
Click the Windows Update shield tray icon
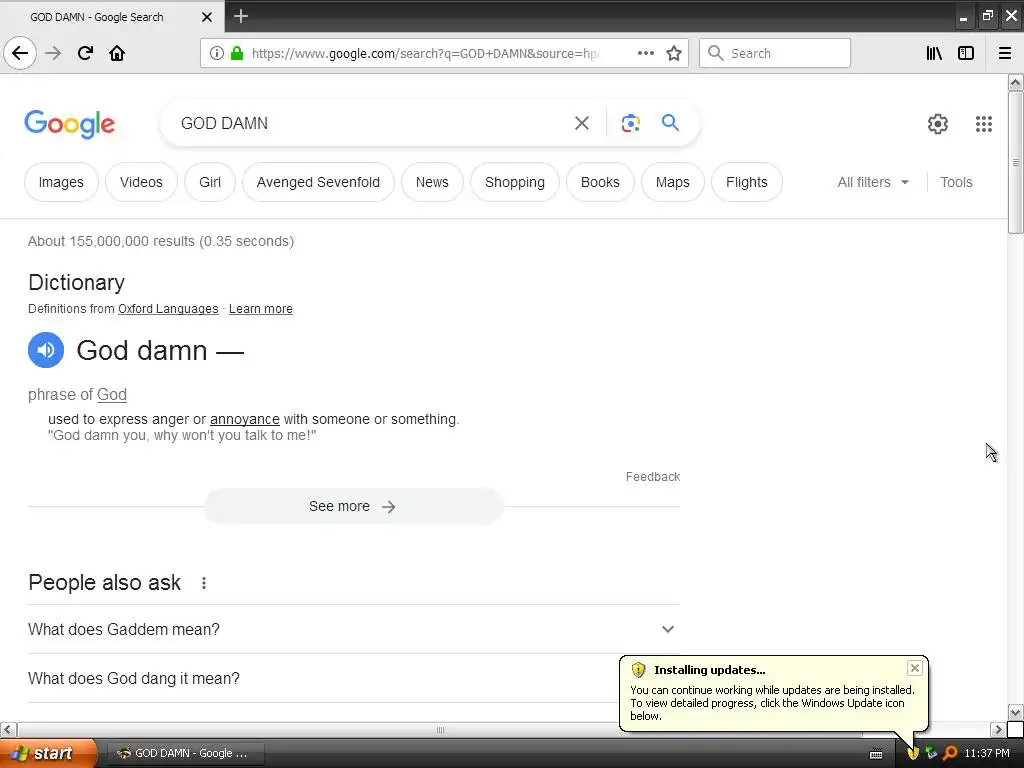pos(913,753)
